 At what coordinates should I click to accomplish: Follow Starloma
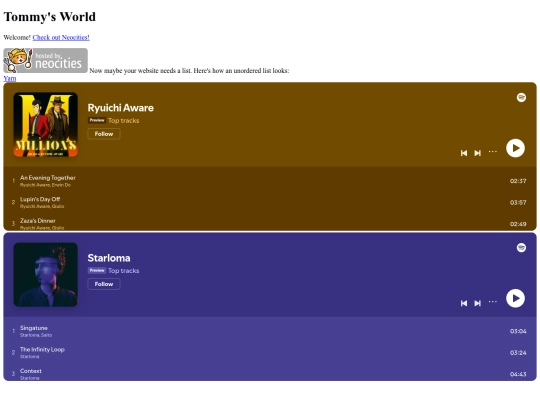(x=104, y=284)
